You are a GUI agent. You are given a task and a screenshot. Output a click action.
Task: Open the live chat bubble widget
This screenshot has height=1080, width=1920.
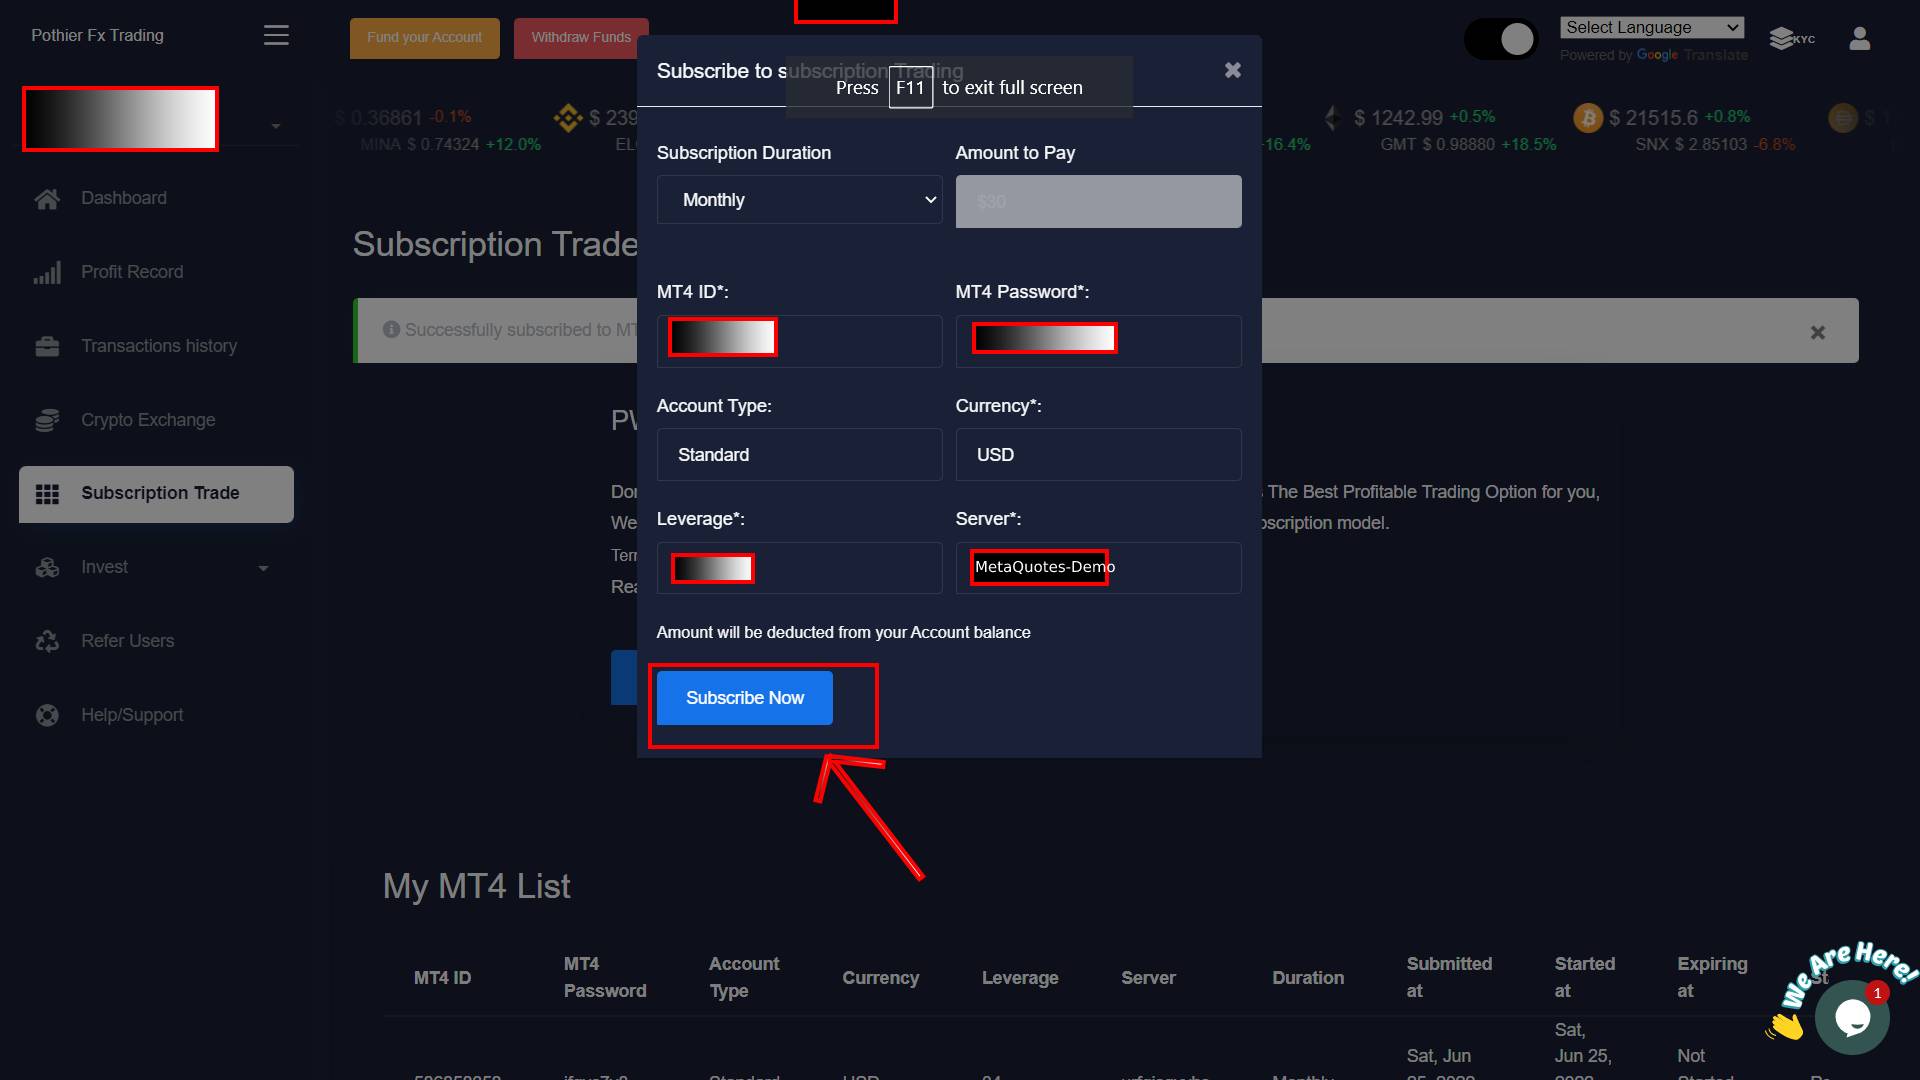(x=1852, y=1018)
